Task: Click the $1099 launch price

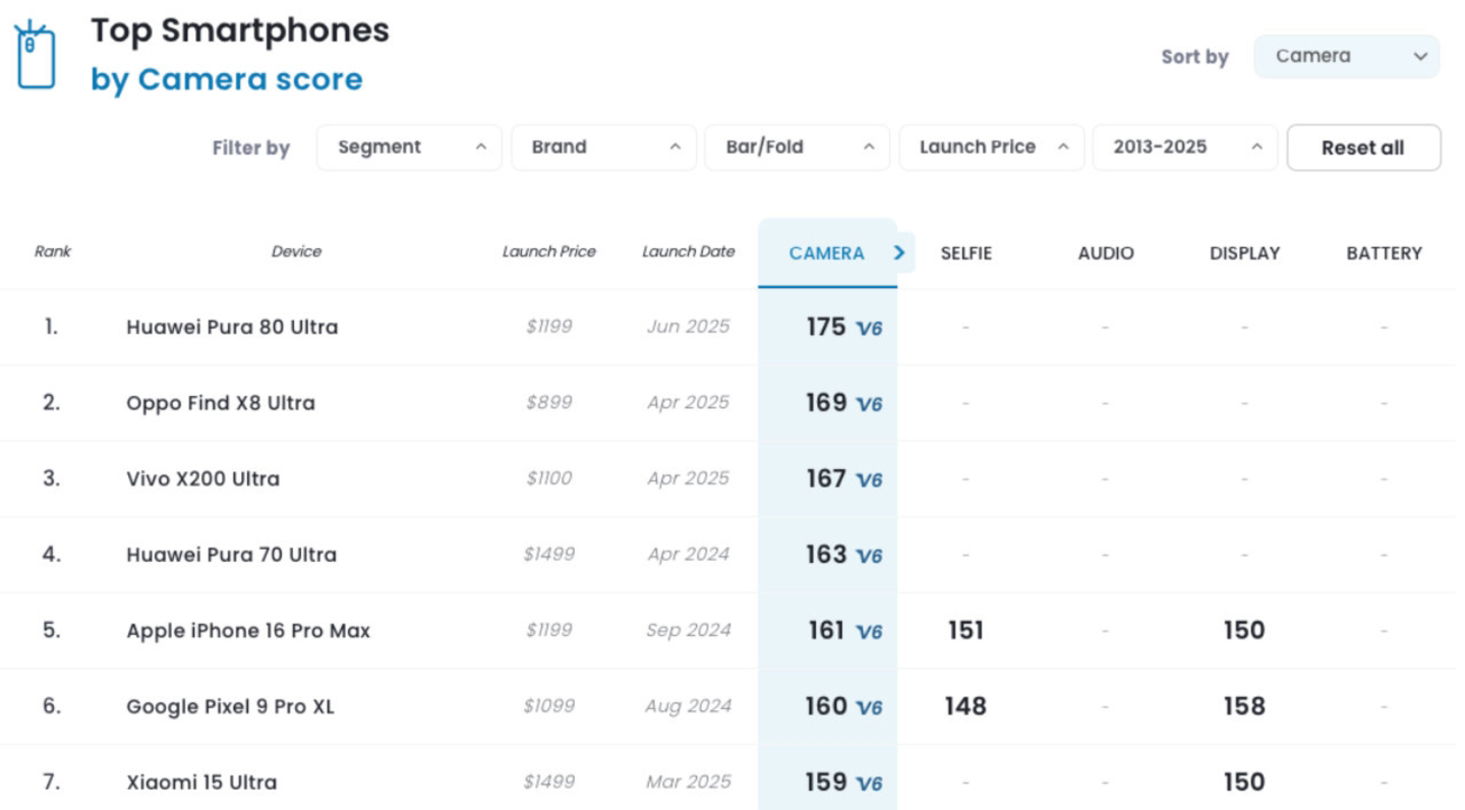Action: (549, 707)
